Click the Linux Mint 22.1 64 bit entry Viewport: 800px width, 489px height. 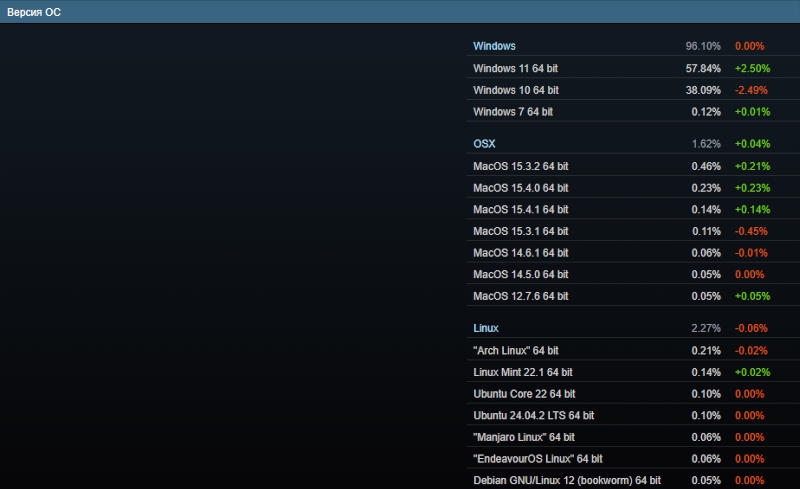(x=522, y=372)
